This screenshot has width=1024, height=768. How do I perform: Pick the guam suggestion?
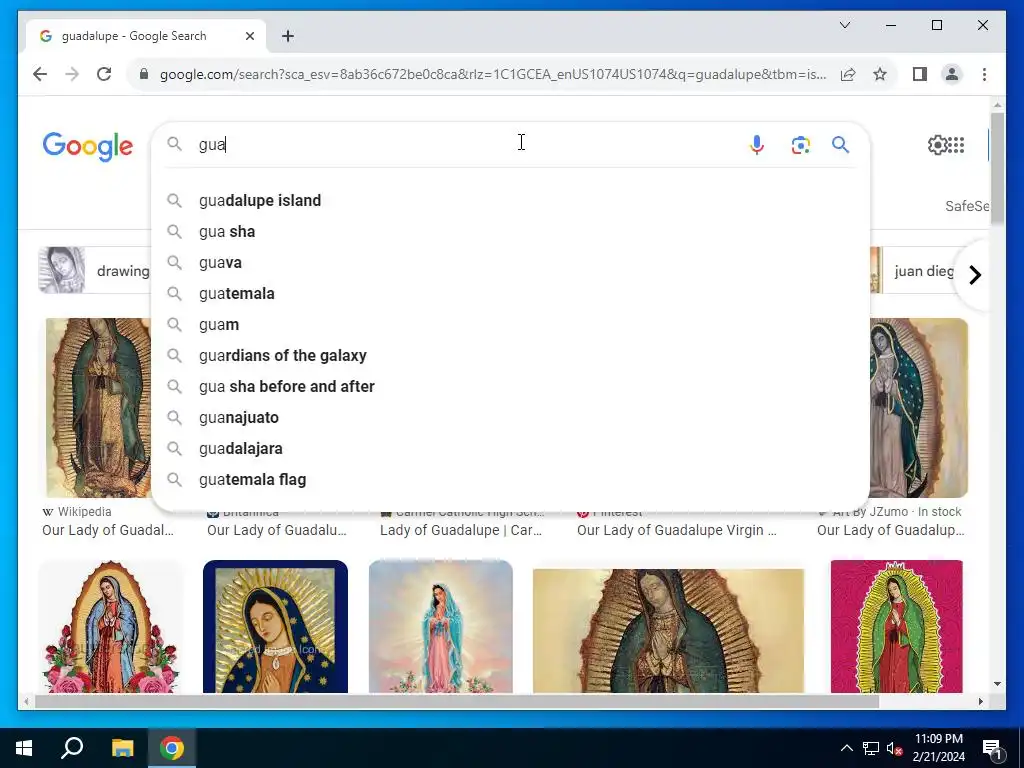click(511, 325)
